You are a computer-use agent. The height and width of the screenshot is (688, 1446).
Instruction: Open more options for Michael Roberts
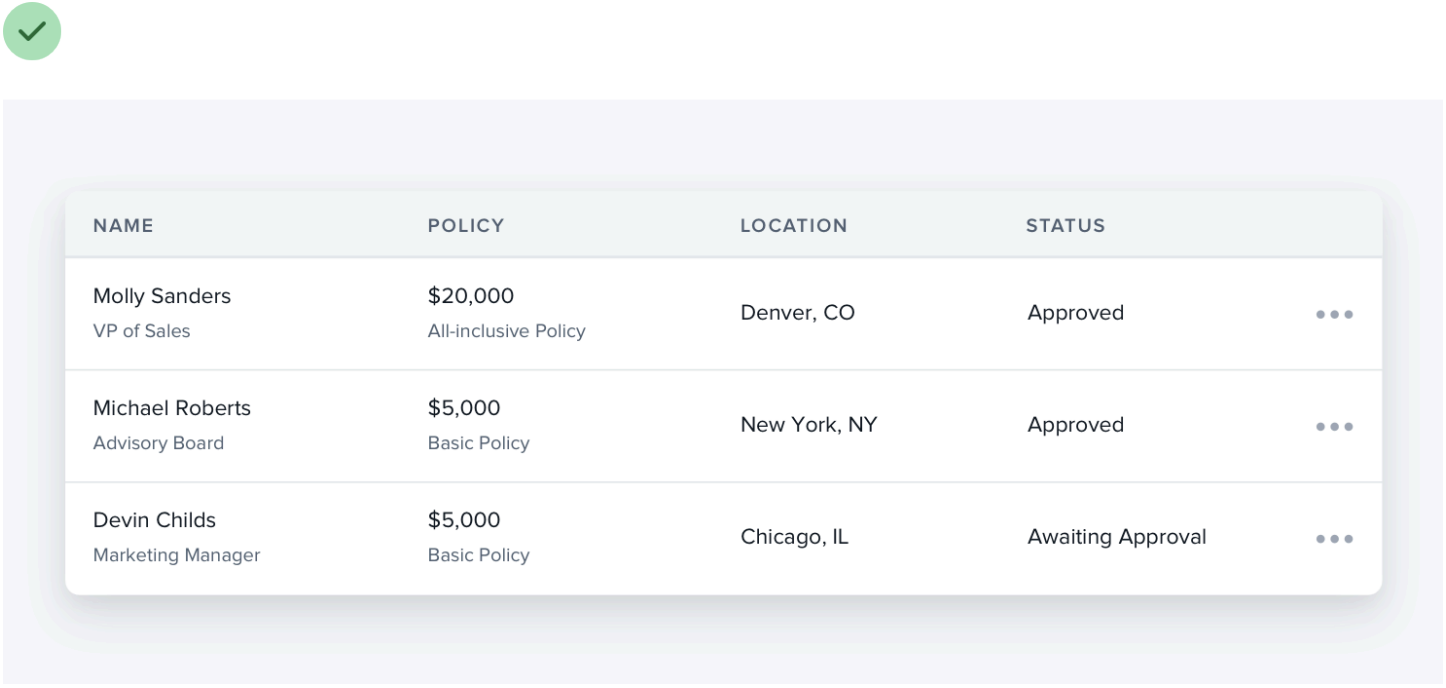pyautogui.click(x=1334, y=426)
